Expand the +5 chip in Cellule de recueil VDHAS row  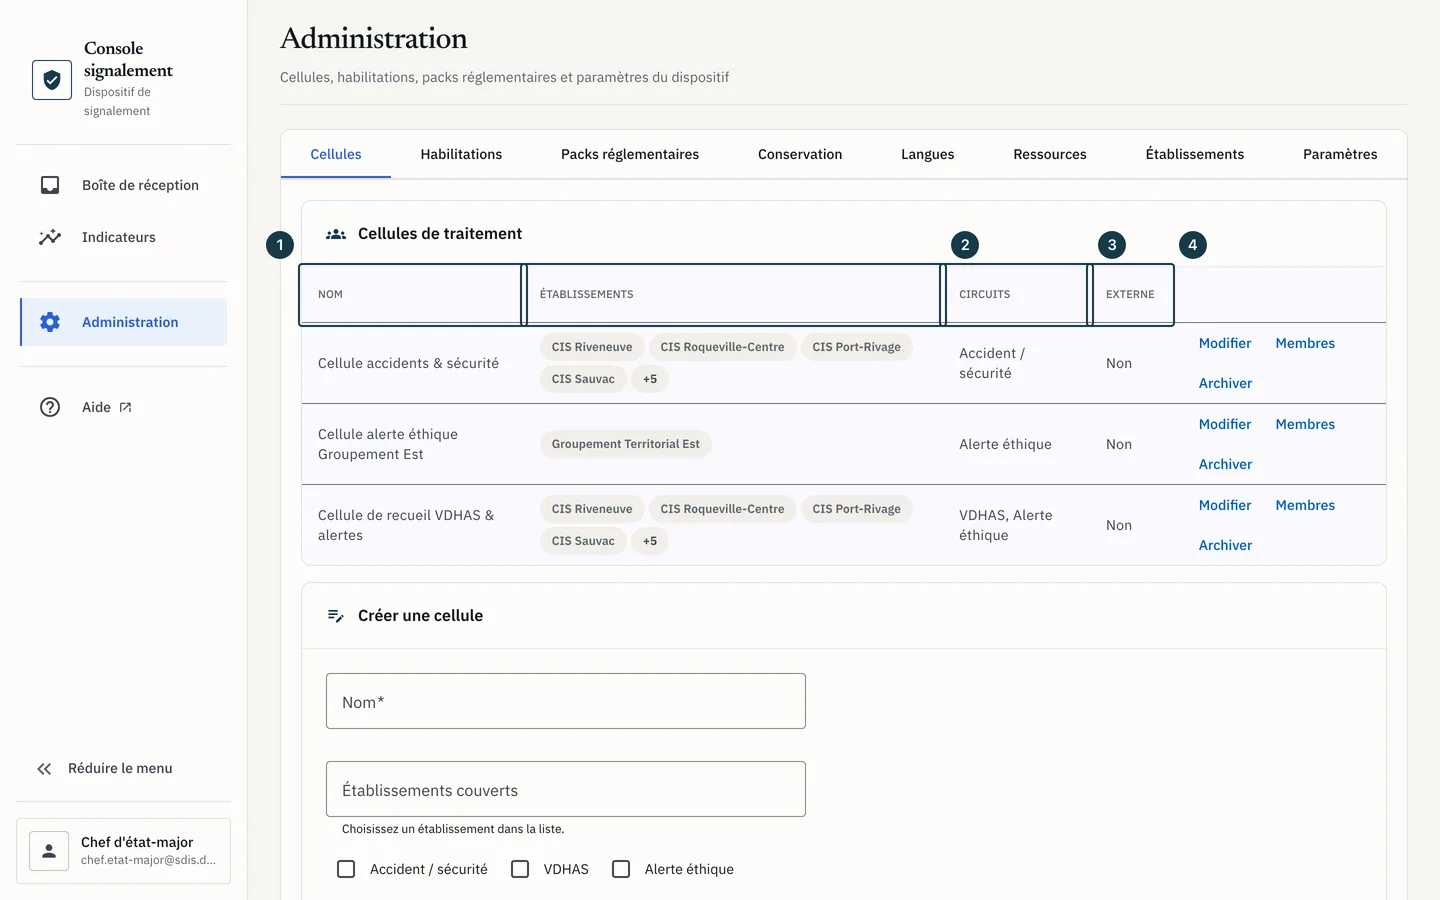(x=650, y=541)
